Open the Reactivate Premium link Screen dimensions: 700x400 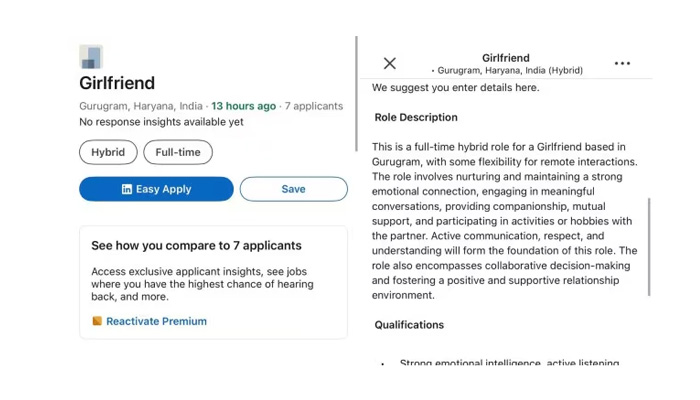tap(156, 321)
